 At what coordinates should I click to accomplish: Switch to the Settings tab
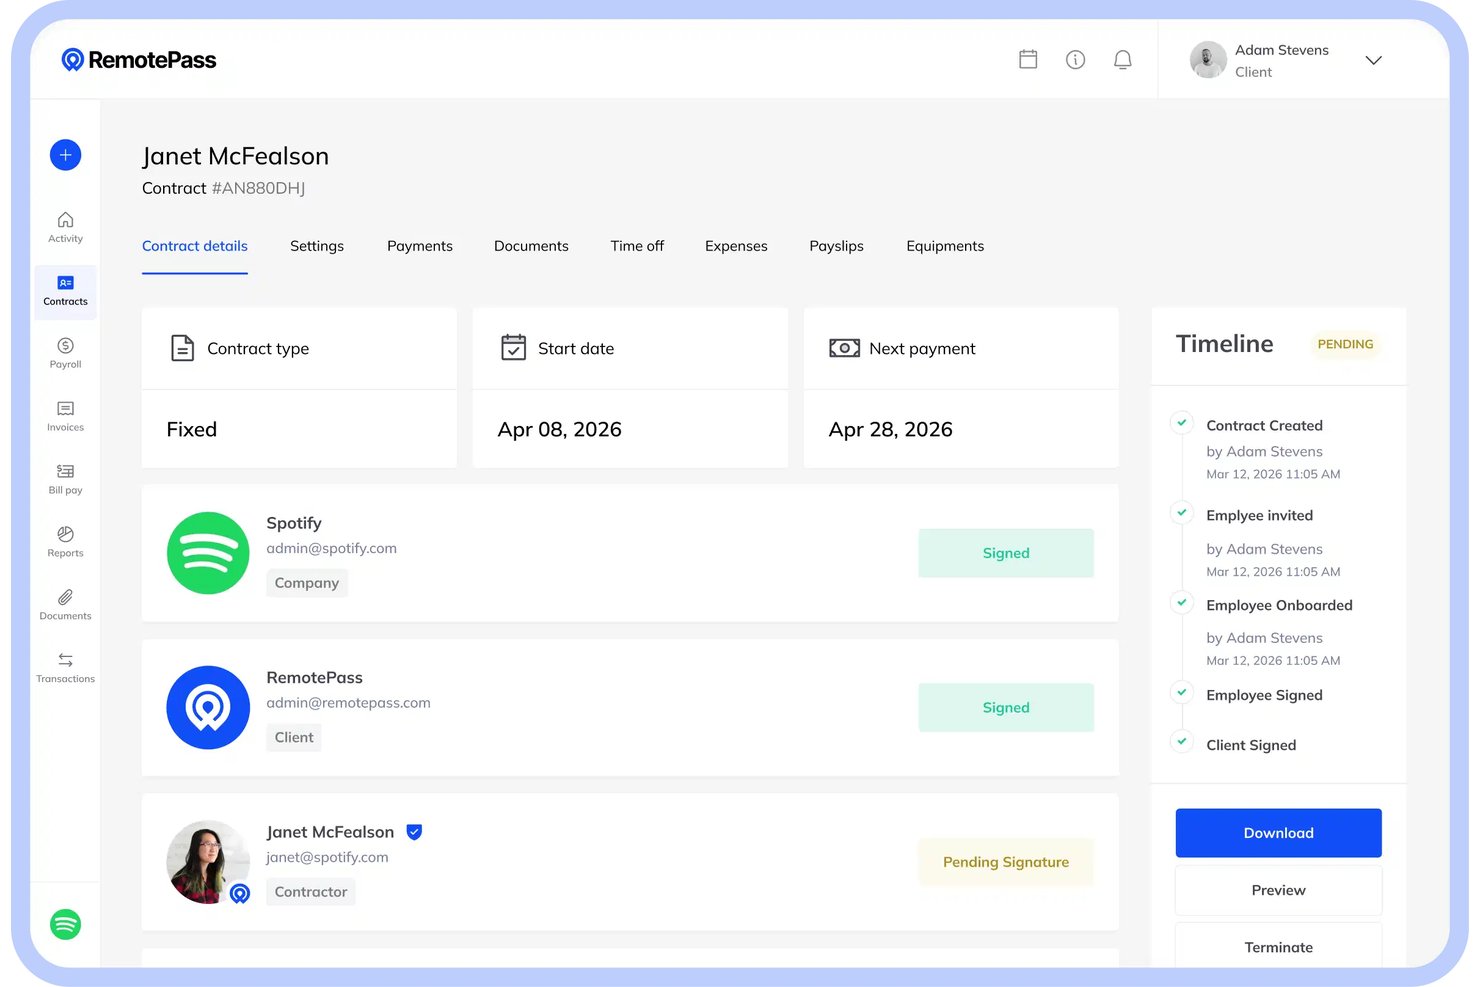317,246
